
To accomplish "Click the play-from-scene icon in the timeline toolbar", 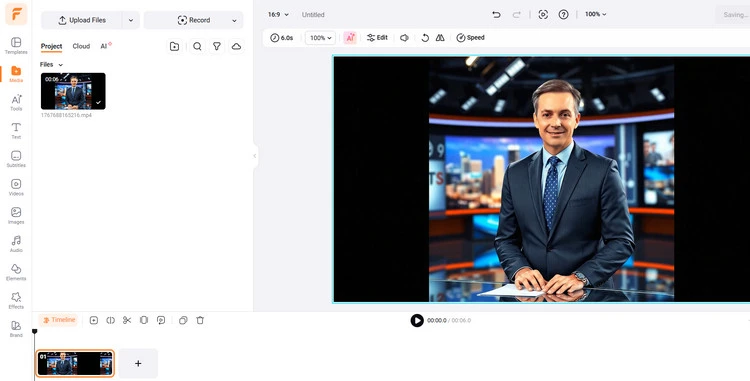I will (x=161, y=320).
